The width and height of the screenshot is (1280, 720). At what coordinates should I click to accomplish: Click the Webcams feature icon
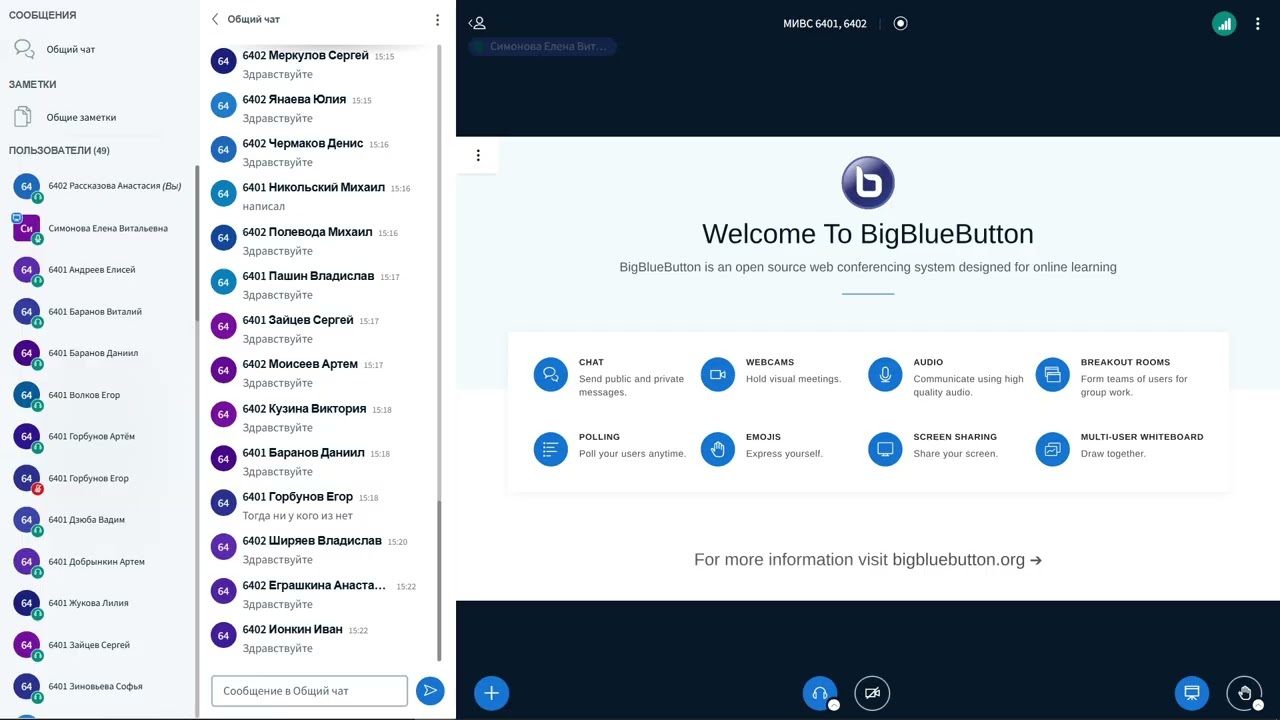(x=717, y=375)
